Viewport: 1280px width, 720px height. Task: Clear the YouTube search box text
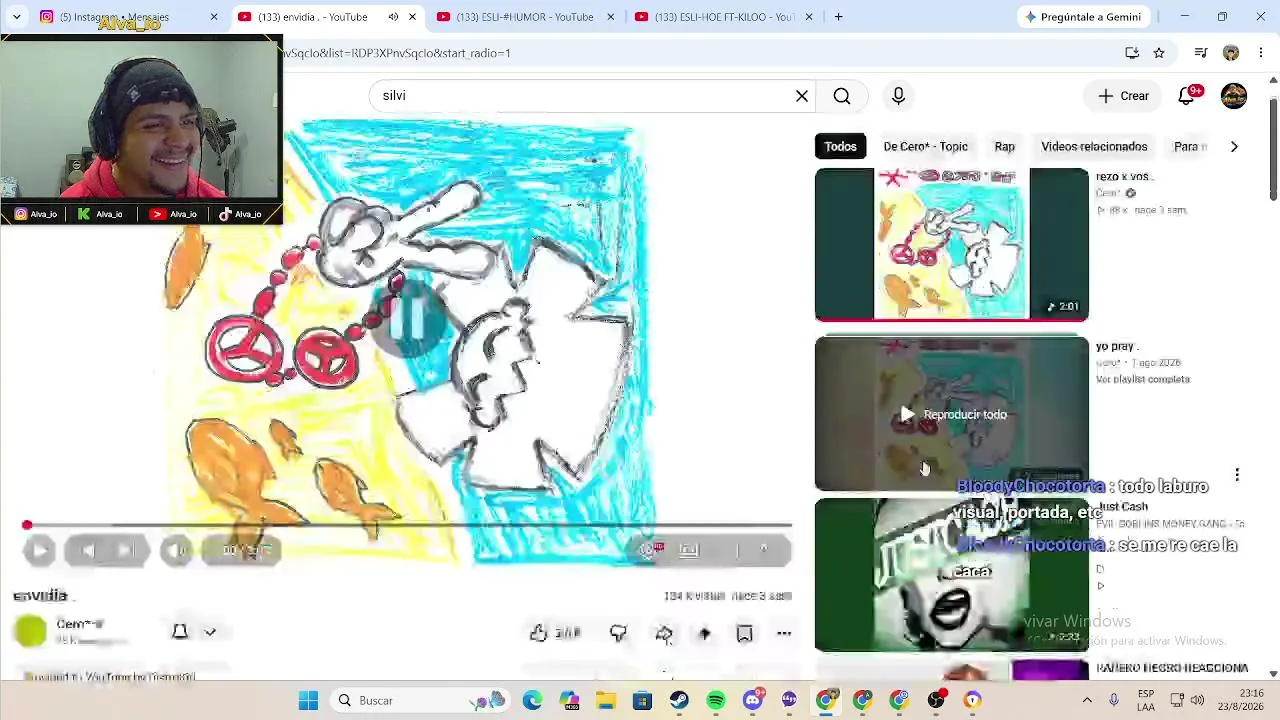click(x=802, y=96)
